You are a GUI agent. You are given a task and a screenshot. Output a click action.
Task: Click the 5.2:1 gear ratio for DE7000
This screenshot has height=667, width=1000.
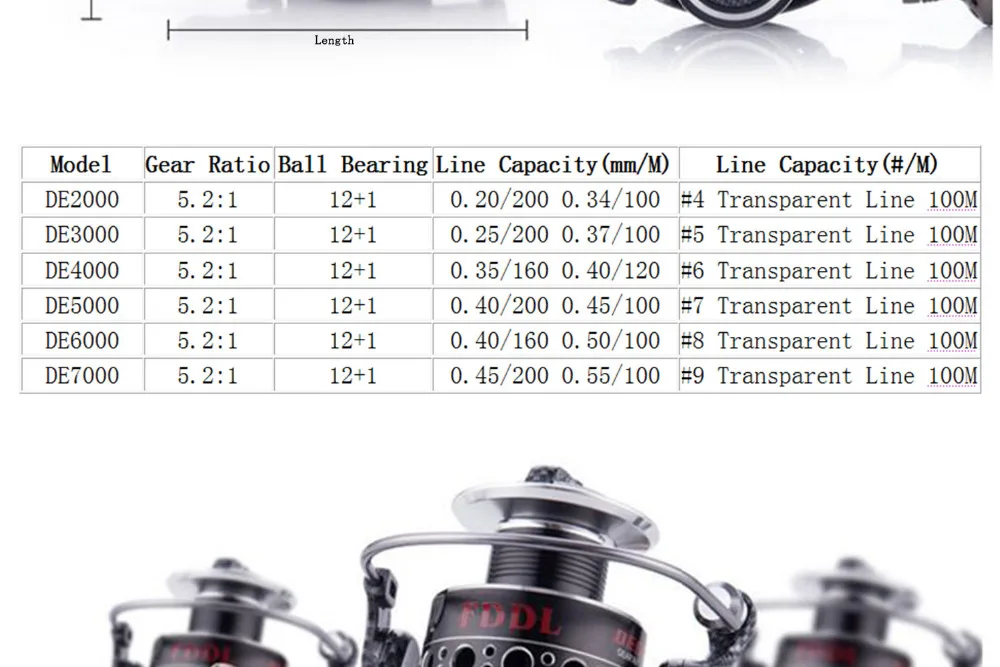[x=209, y=375]
